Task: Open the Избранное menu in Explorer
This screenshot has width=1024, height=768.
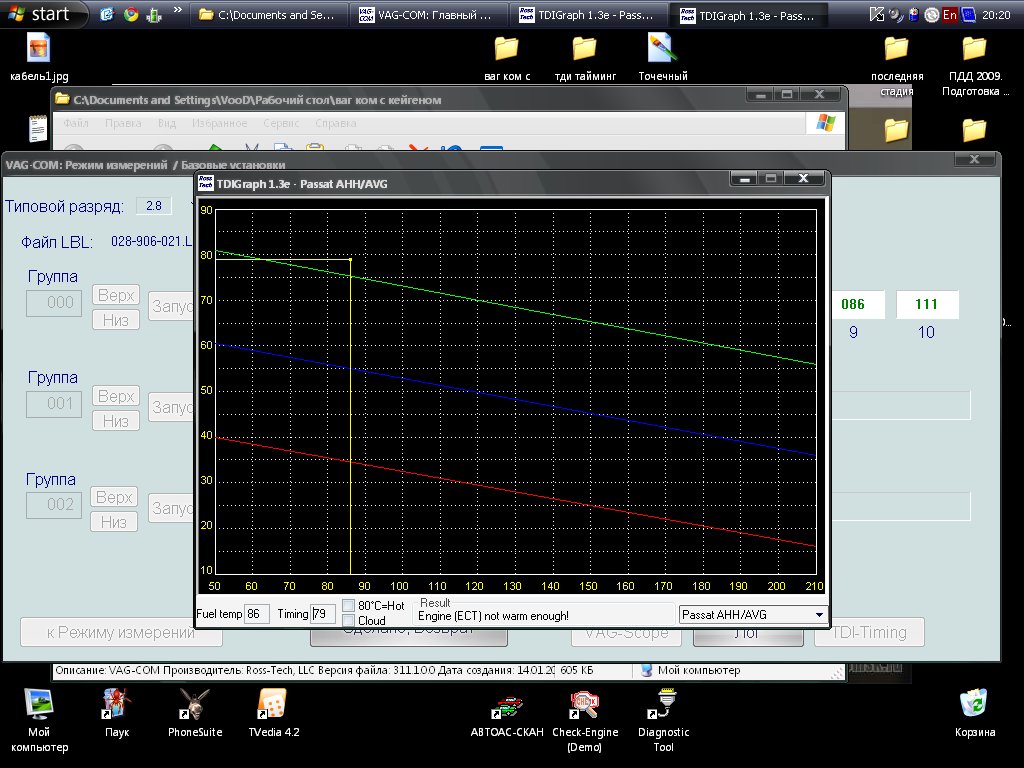Action: (x=219, y=123)
